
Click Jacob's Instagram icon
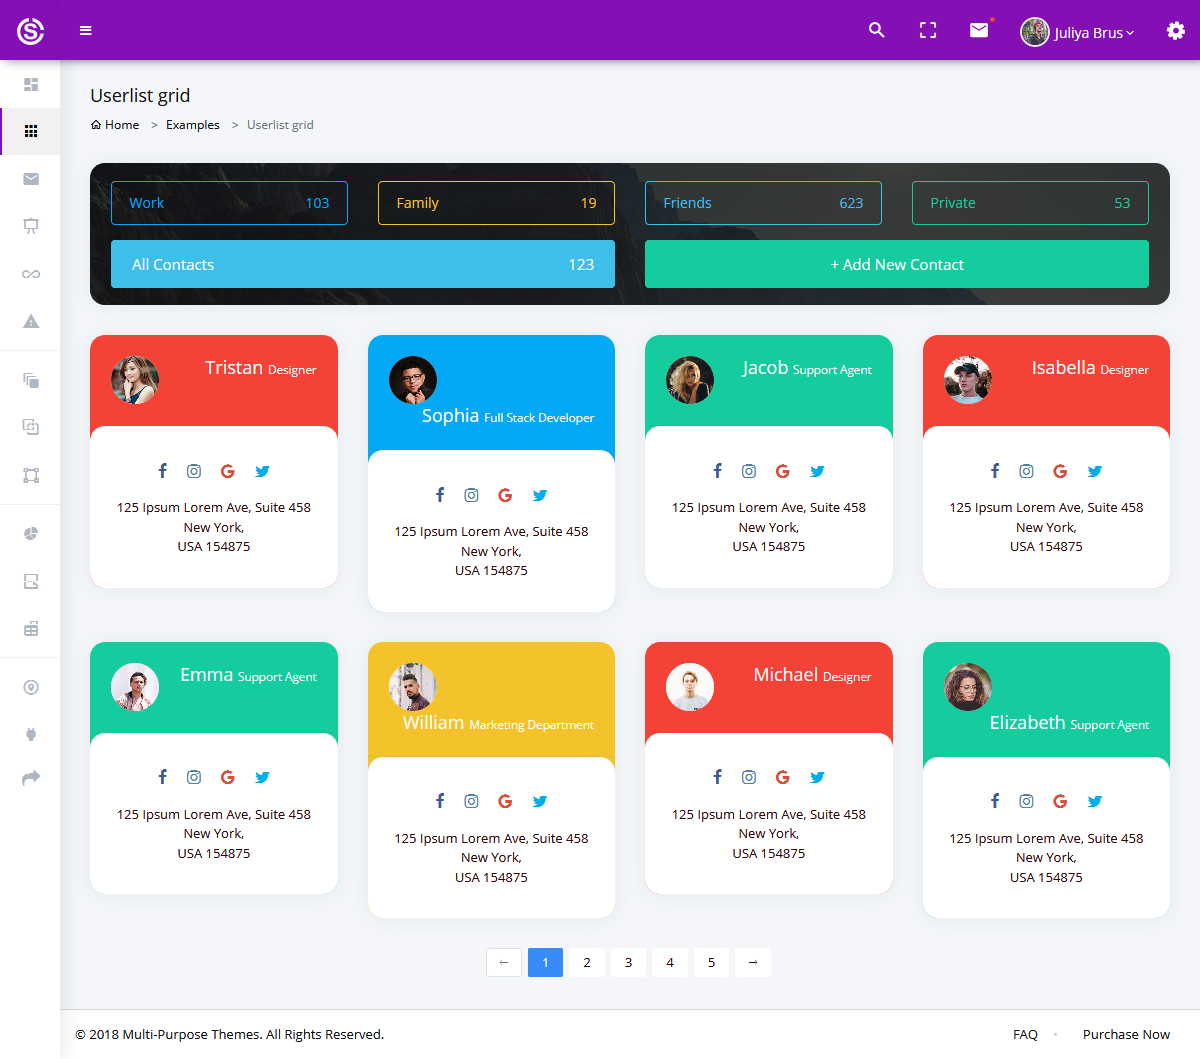tap(749, 470)
